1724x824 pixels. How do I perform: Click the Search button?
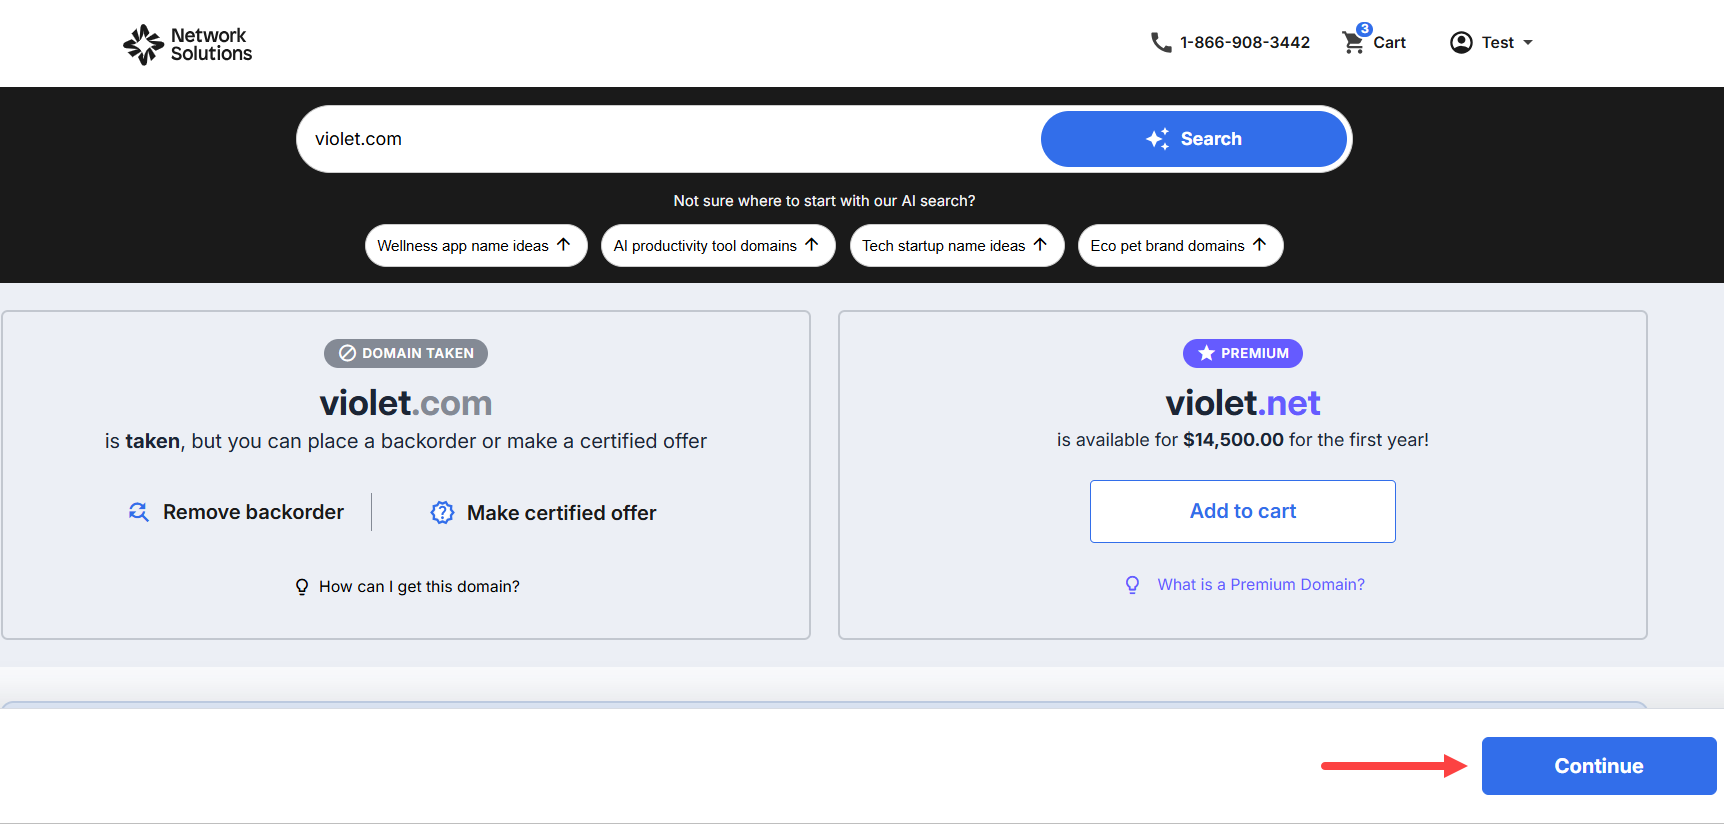click(x=1194, y=139)
